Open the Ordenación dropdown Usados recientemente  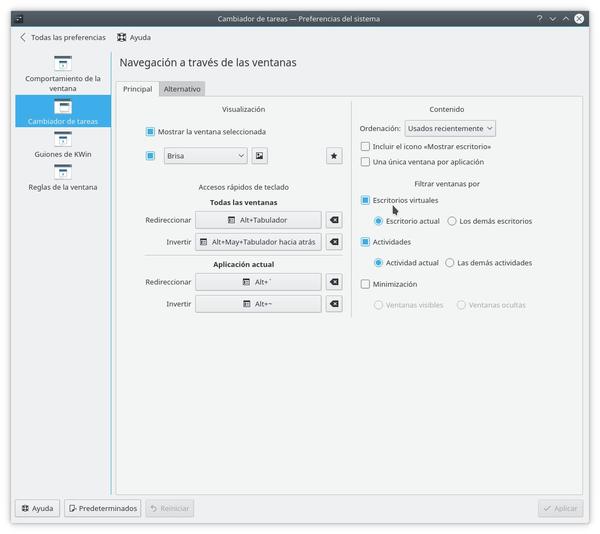point(450,128)
